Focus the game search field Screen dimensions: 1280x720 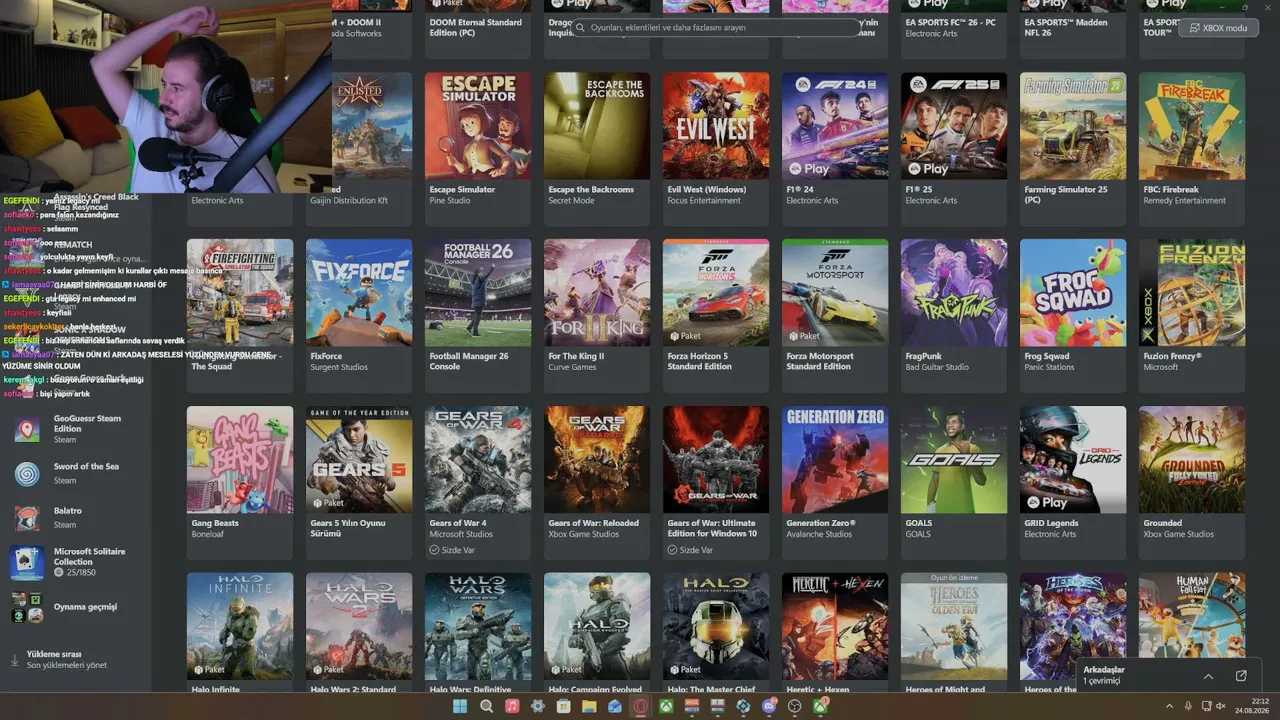716,28
